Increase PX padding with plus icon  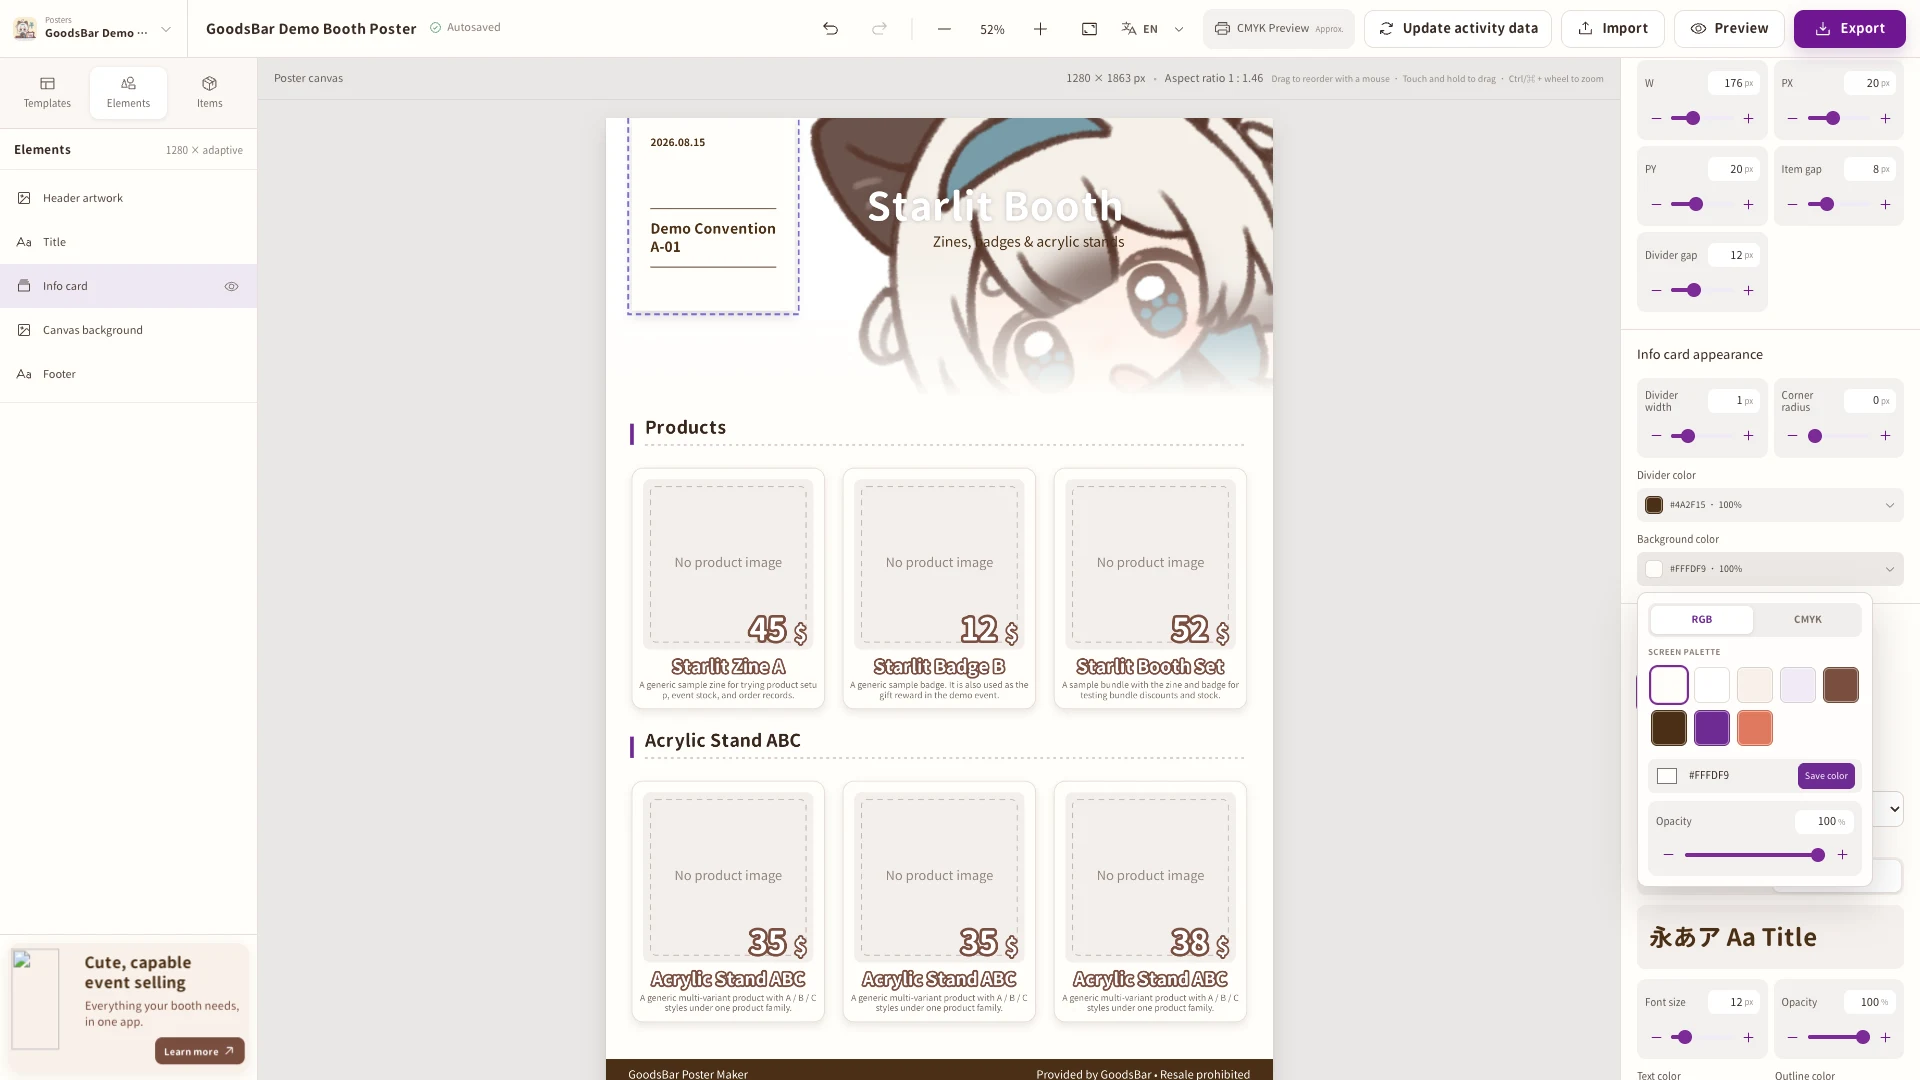[x=1885, y=118]
